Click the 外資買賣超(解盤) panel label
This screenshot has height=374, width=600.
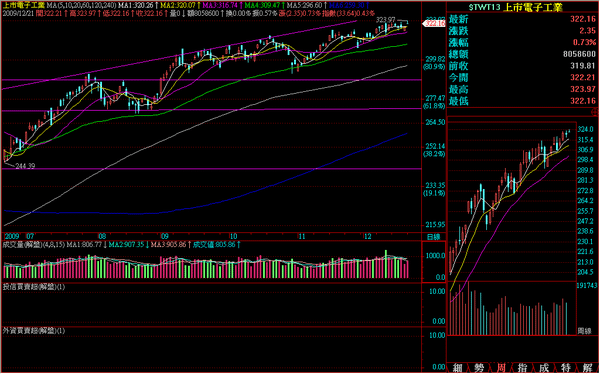coord(34,330)
